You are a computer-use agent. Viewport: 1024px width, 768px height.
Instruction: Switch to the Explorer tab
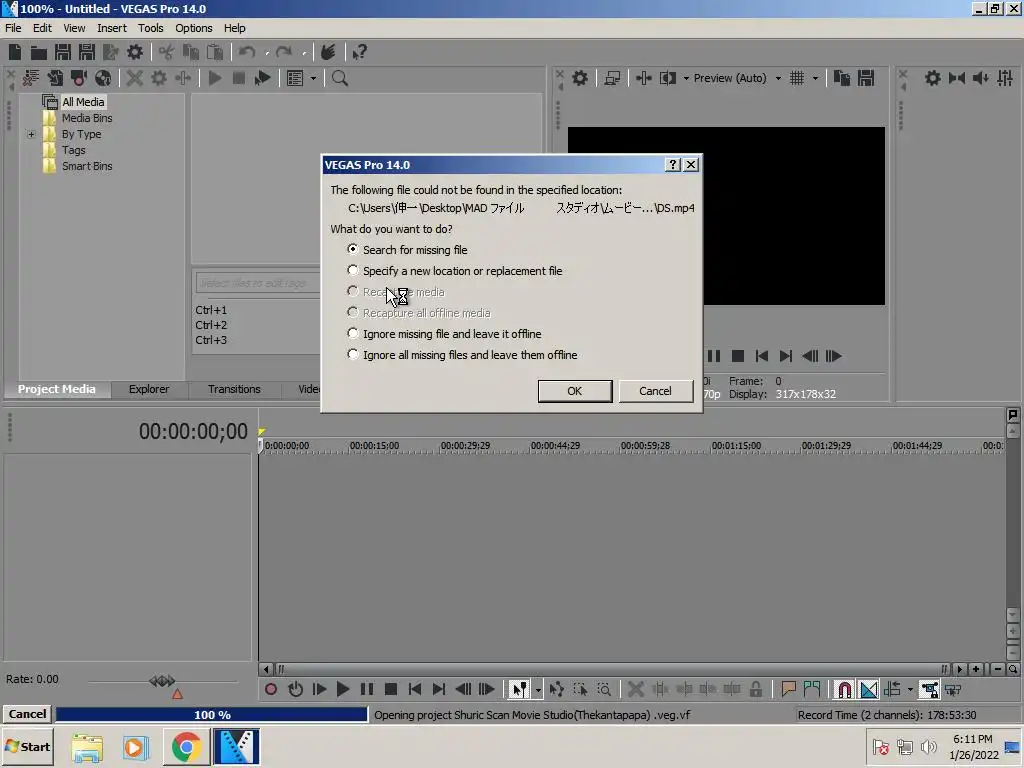149,389
